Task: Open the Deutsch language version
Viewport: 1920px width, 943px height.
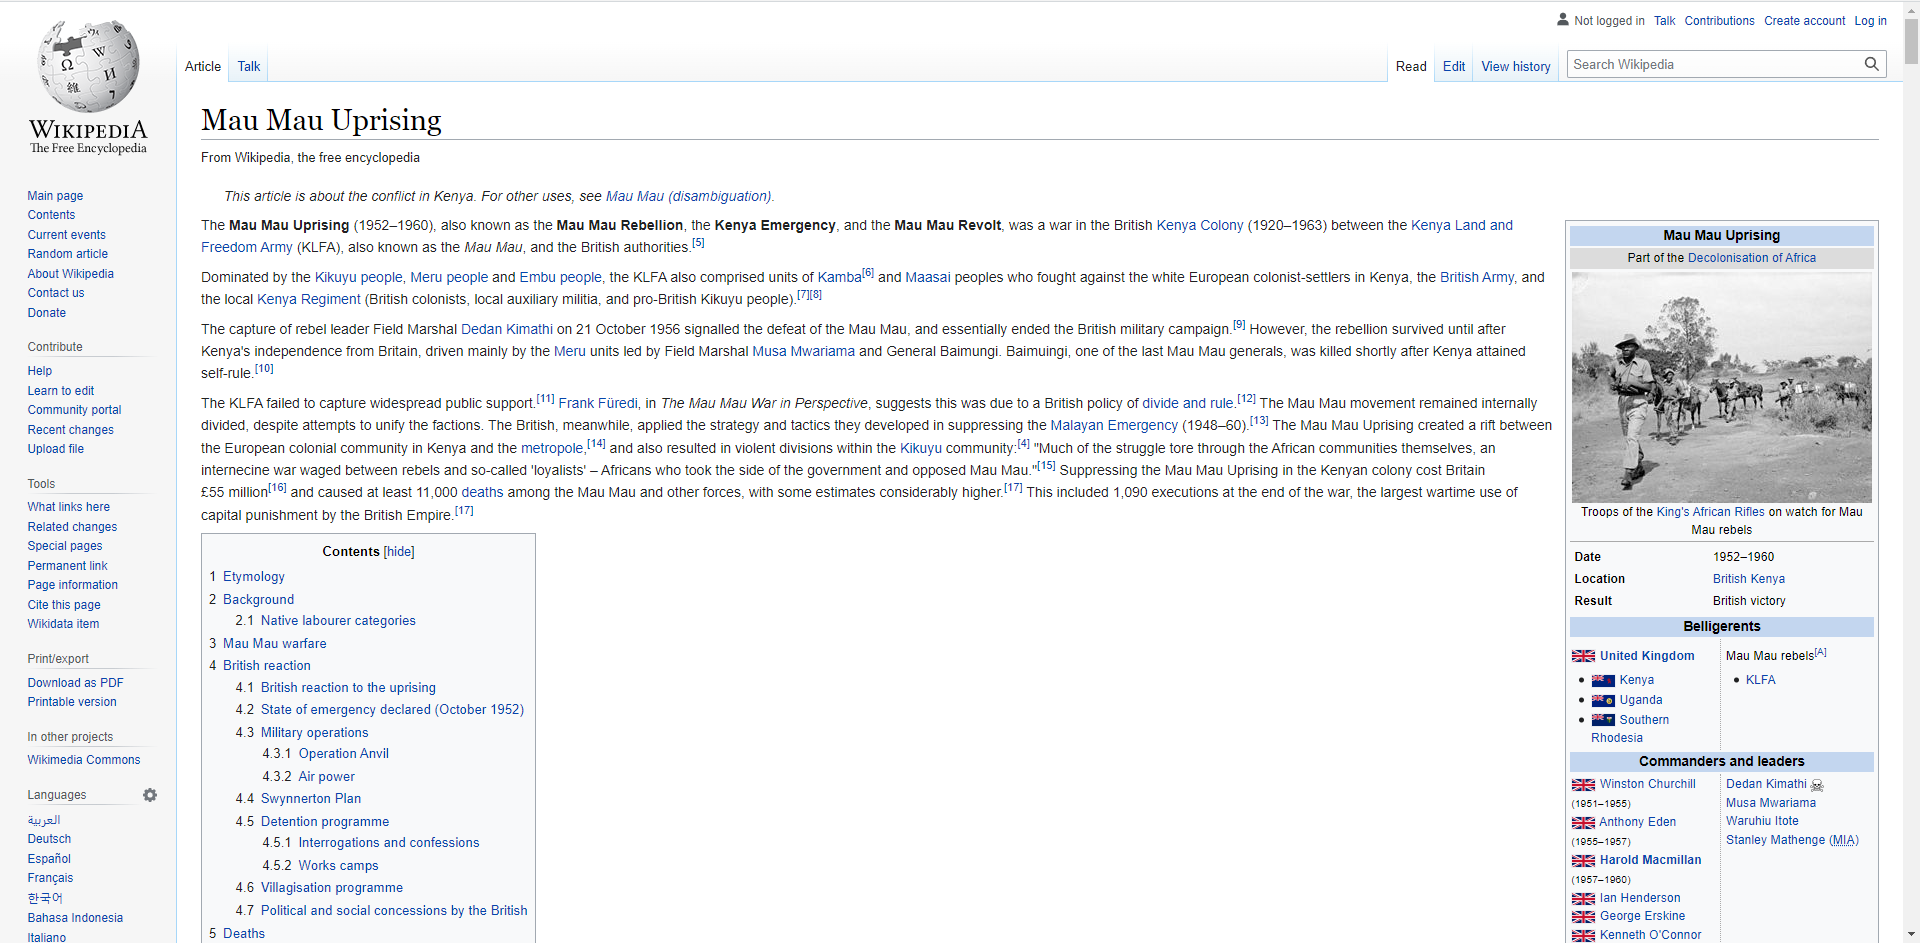Action: (x=49, y=839)
